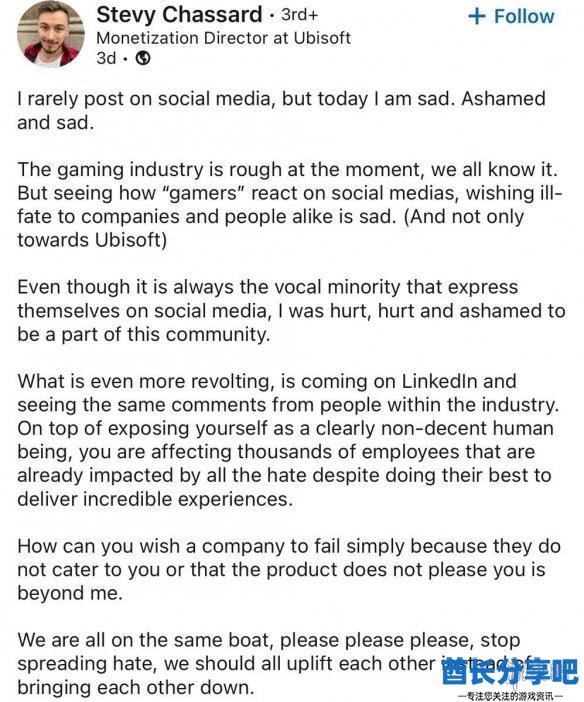The width and height of the screenshot is (584, 702).
Task: Click the line 'deliver incredible experiences.'
Action: point(155,499)
